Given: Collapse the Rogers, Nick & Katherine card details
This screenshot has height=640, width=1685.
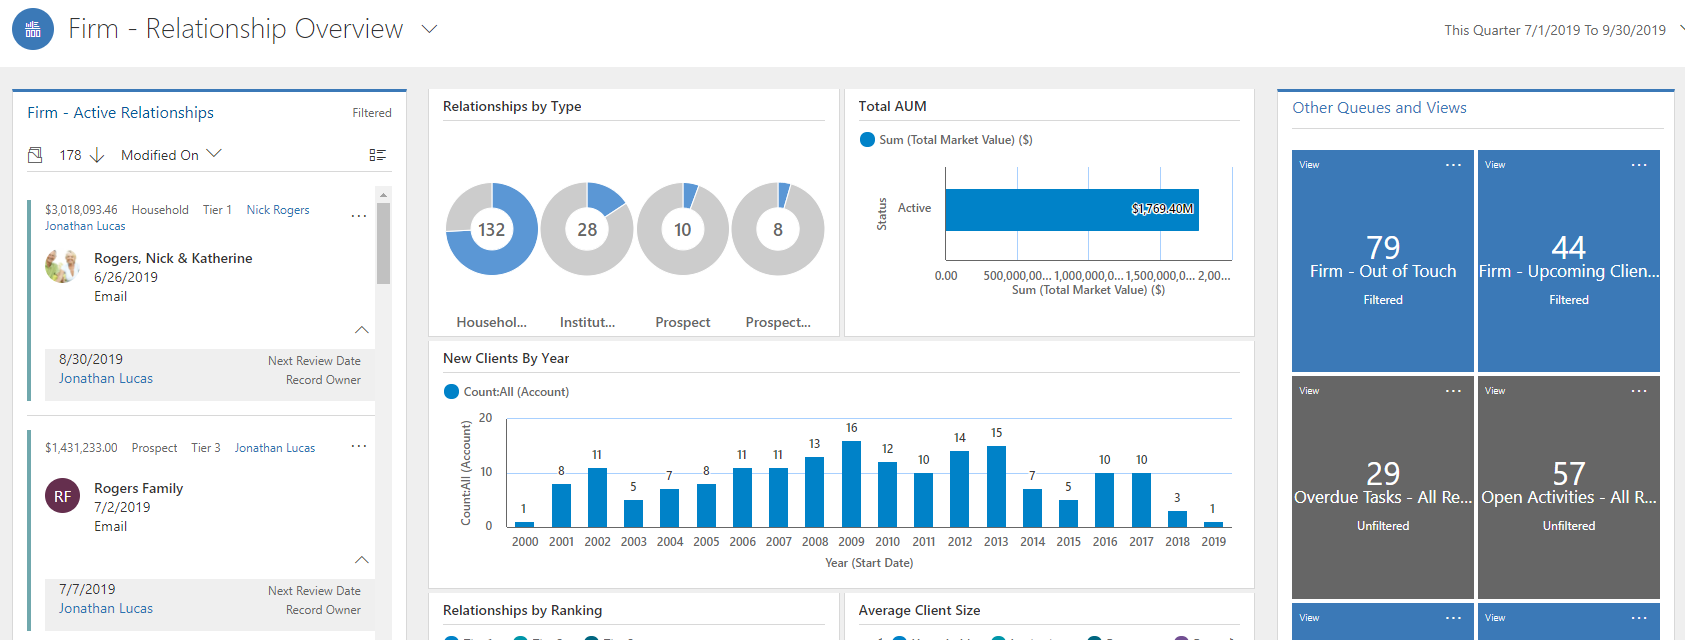Looking at the screenshot, I should click(x=362, y=330).
